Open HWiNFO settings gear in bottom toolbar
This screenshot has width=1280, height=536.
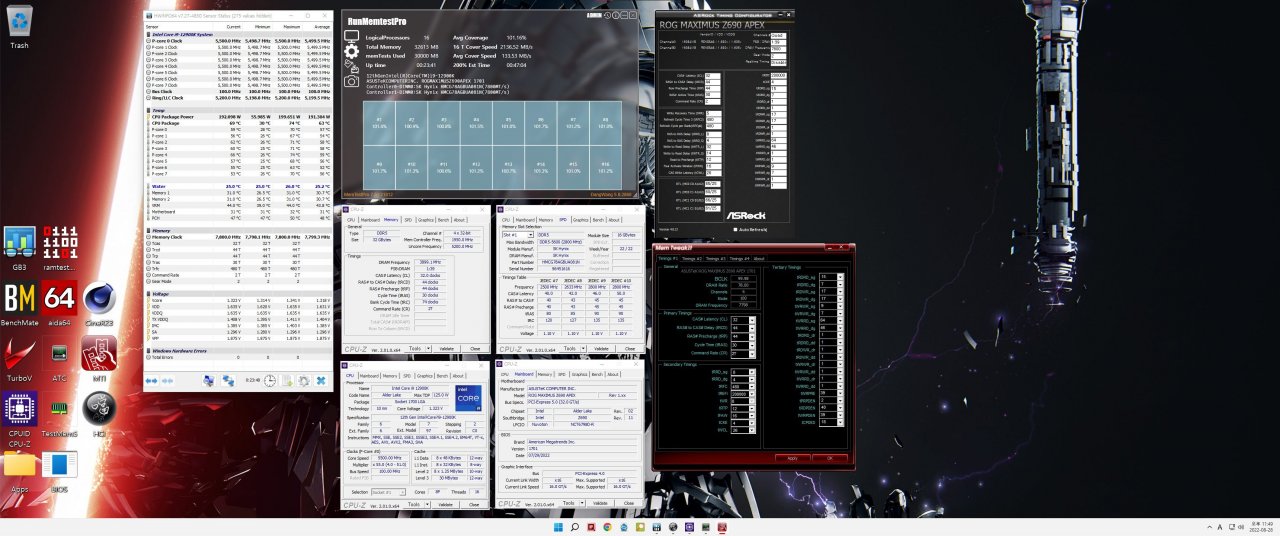302,381
